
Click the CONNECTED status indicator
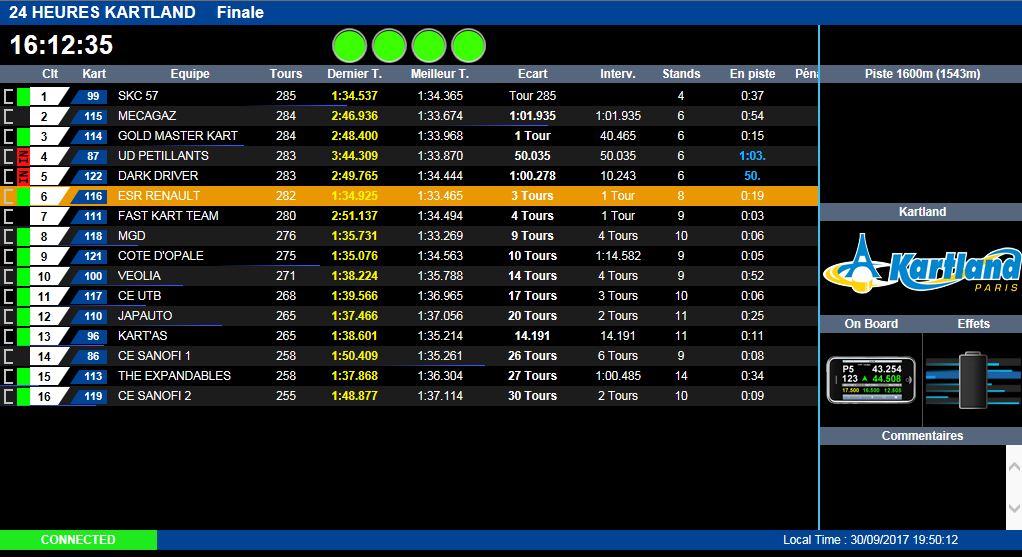point(78,539)
